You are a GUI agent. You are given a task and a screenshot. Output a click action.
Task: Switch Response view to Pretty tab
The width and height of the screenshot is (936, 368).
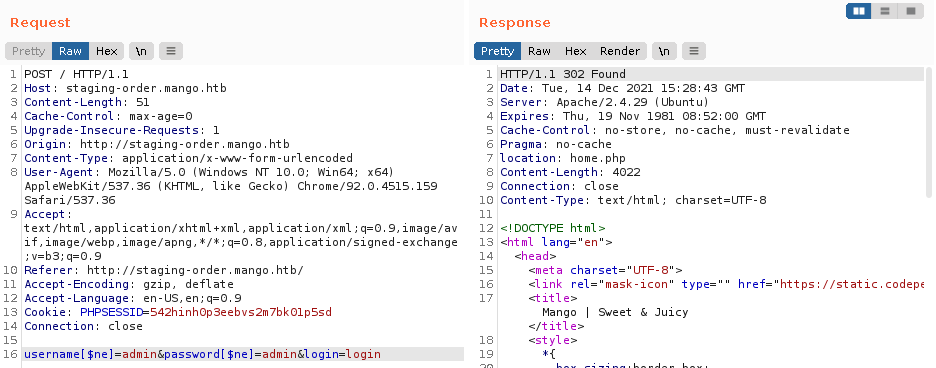(x=498, y=51)
